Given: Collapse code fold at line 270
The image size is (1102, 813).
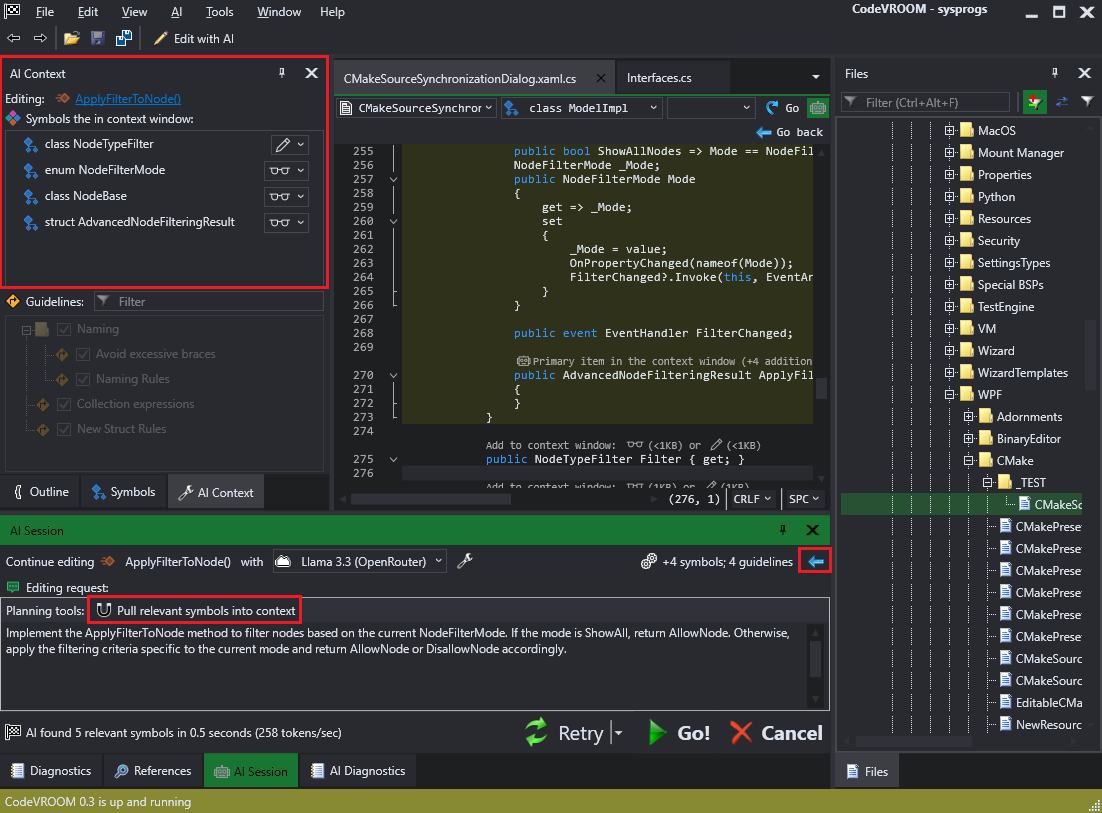Looking at the screenshot, I should pyautogui.click(x=393, y=376).
